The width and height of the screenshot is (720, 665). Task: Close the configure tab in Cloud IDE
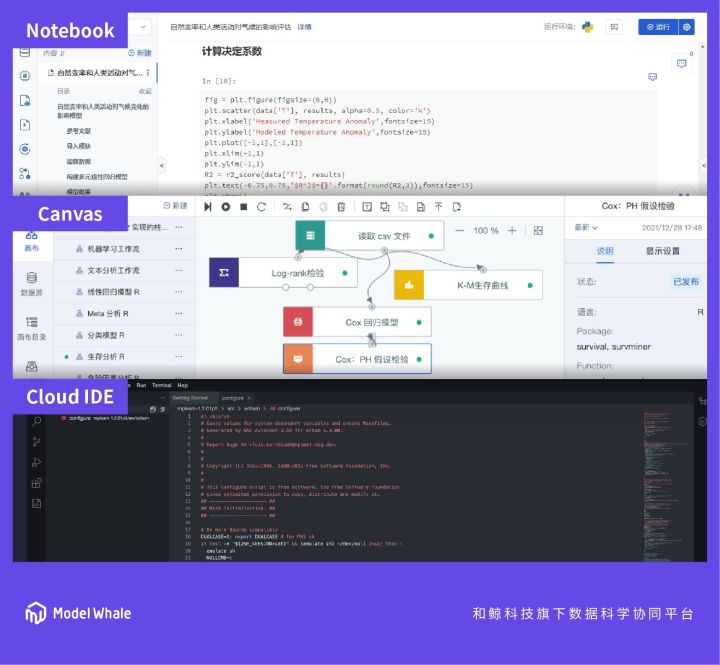pyautogui.click(x=249, y=398)
